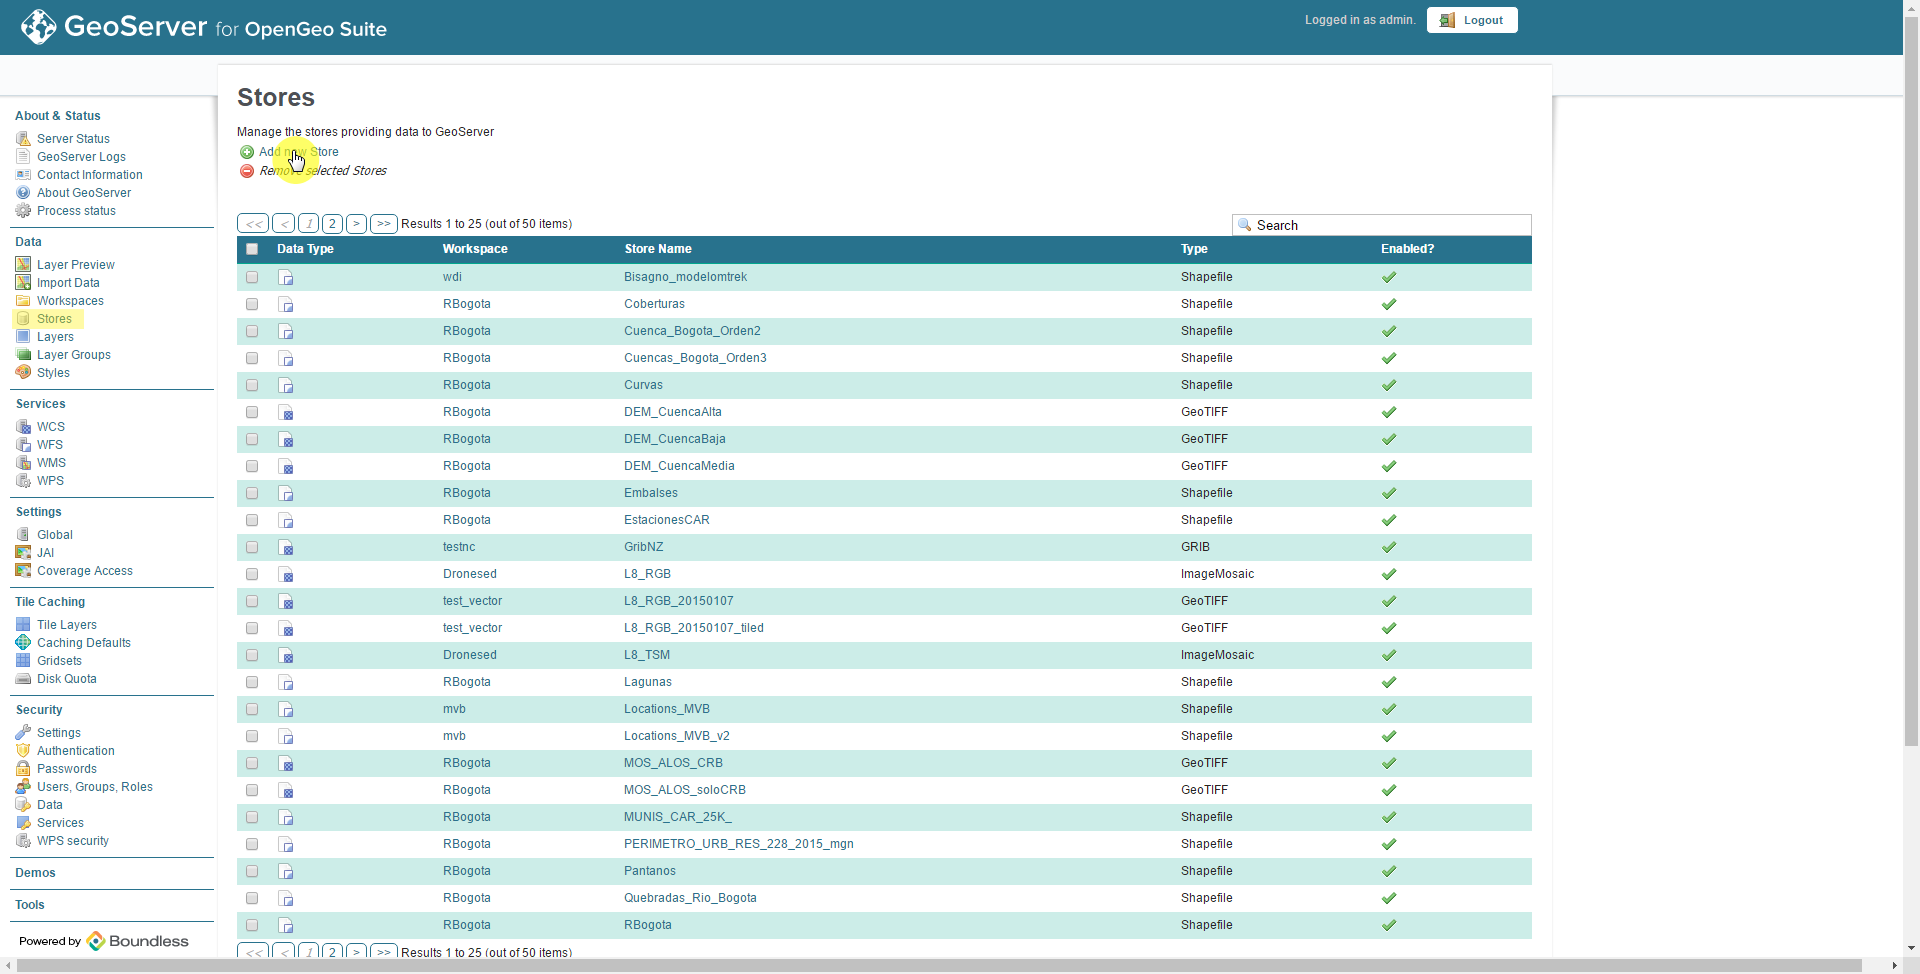Screen dimensions: 1920x974
Task: Check the box for MOS_ALOS_CRB row
Action: tap(252, 763)
